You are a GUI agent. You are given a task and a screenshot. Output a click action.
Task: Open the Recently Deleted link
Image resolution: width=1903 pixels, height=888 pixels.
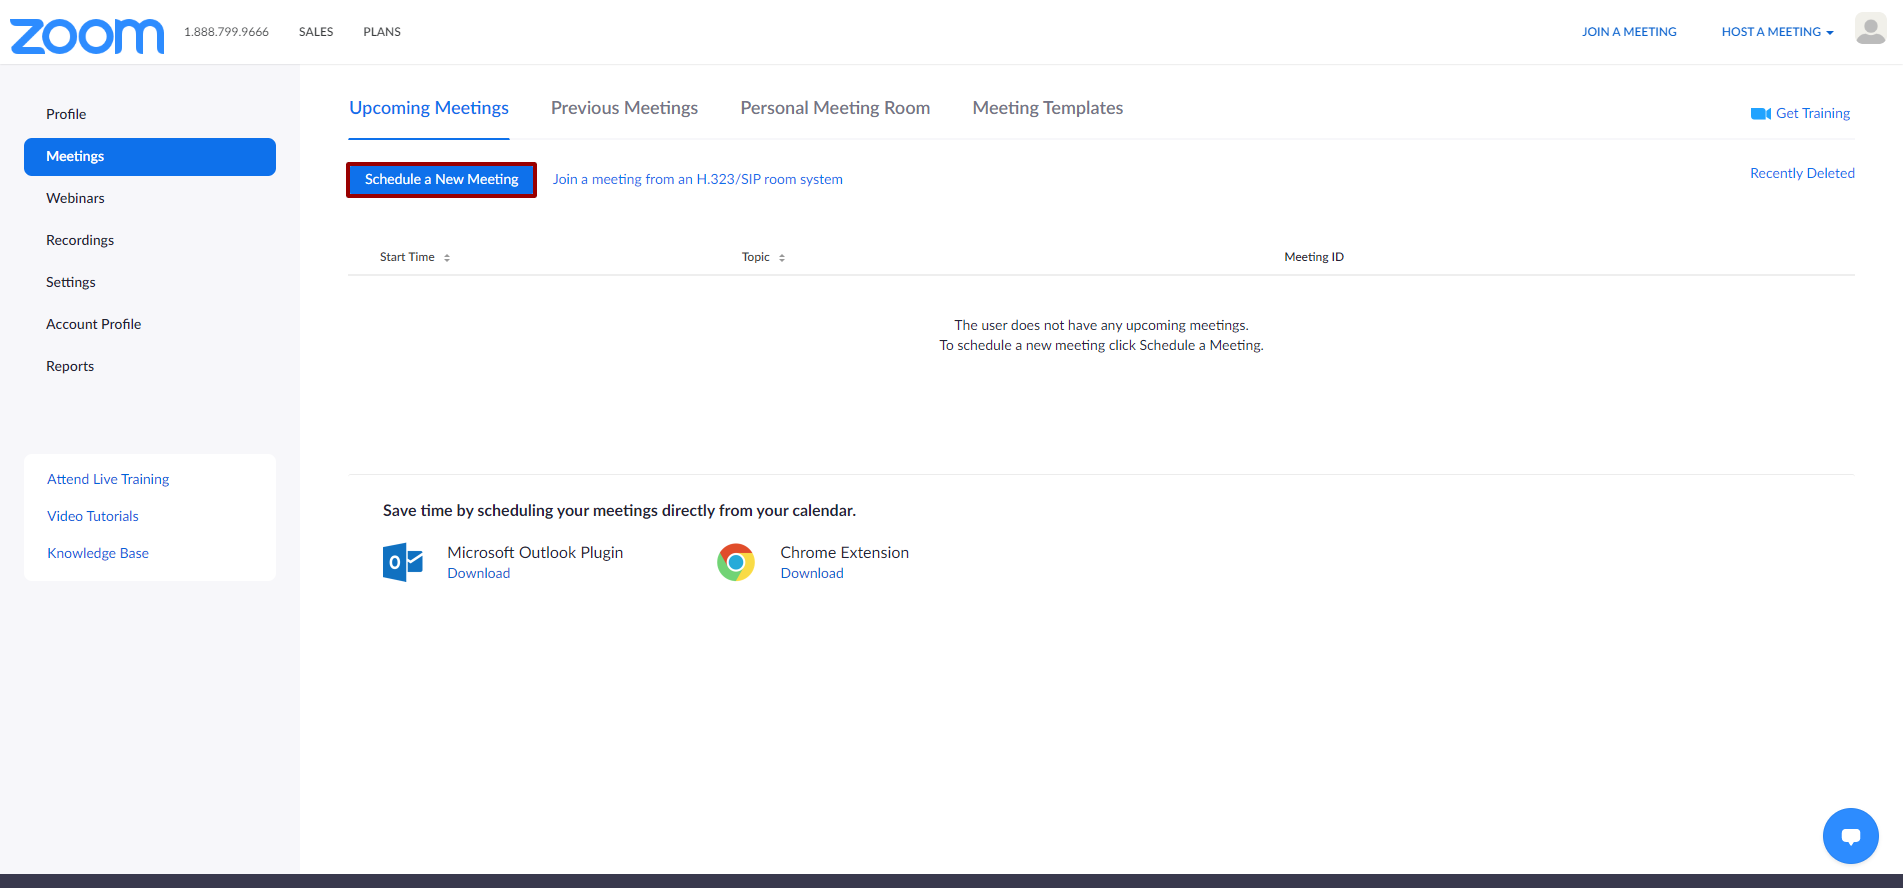[x=1801, y=173]
